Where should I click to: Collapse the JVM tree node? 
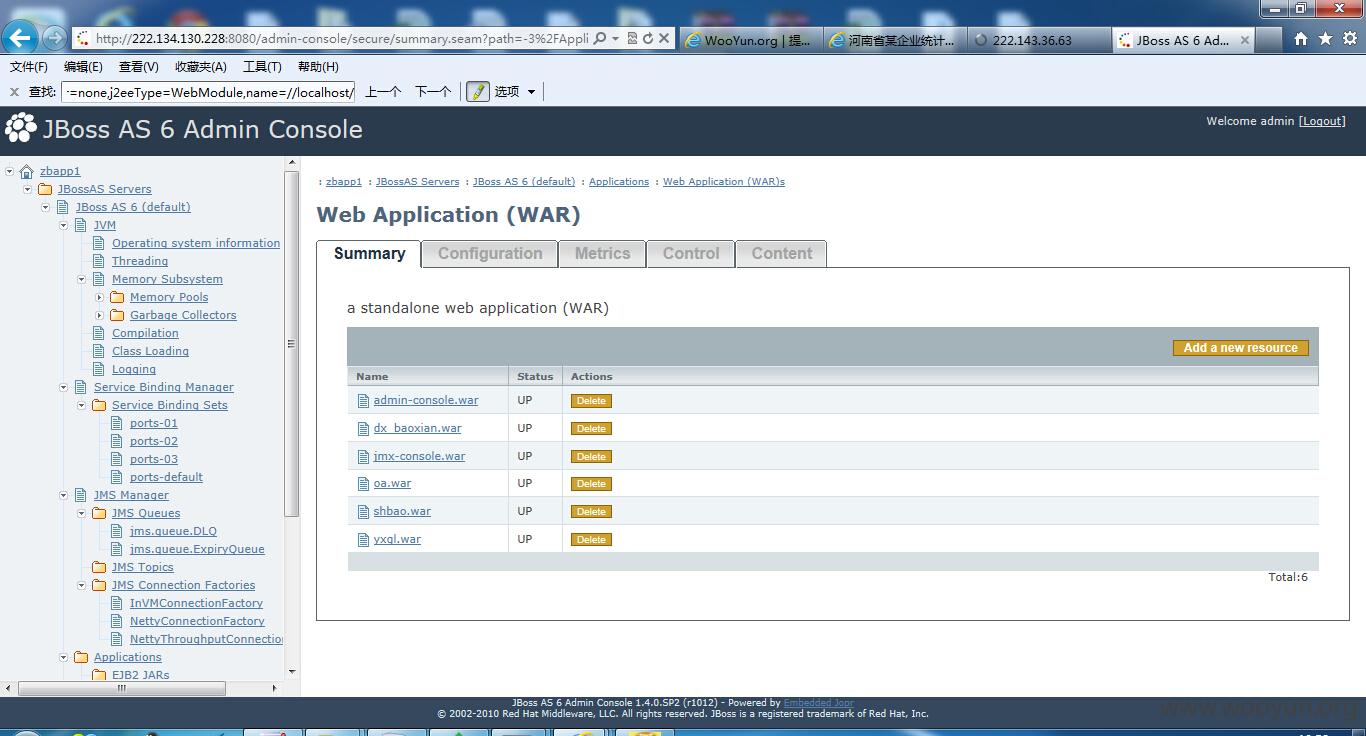click(x=64, y=226)
